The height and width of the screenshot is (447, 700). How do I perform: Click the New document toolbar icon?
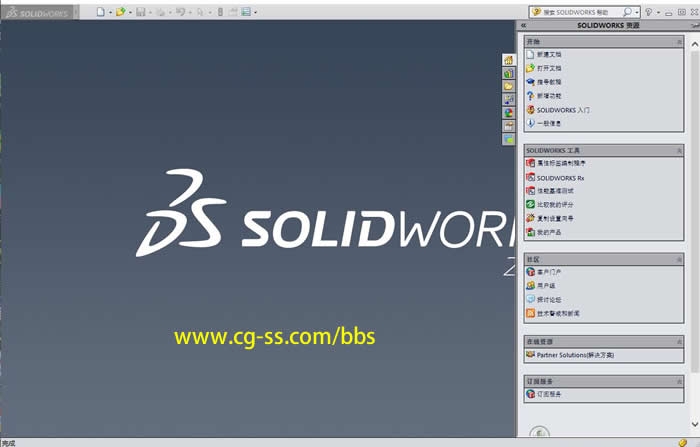pyautogui.click(x=99, y=12)
